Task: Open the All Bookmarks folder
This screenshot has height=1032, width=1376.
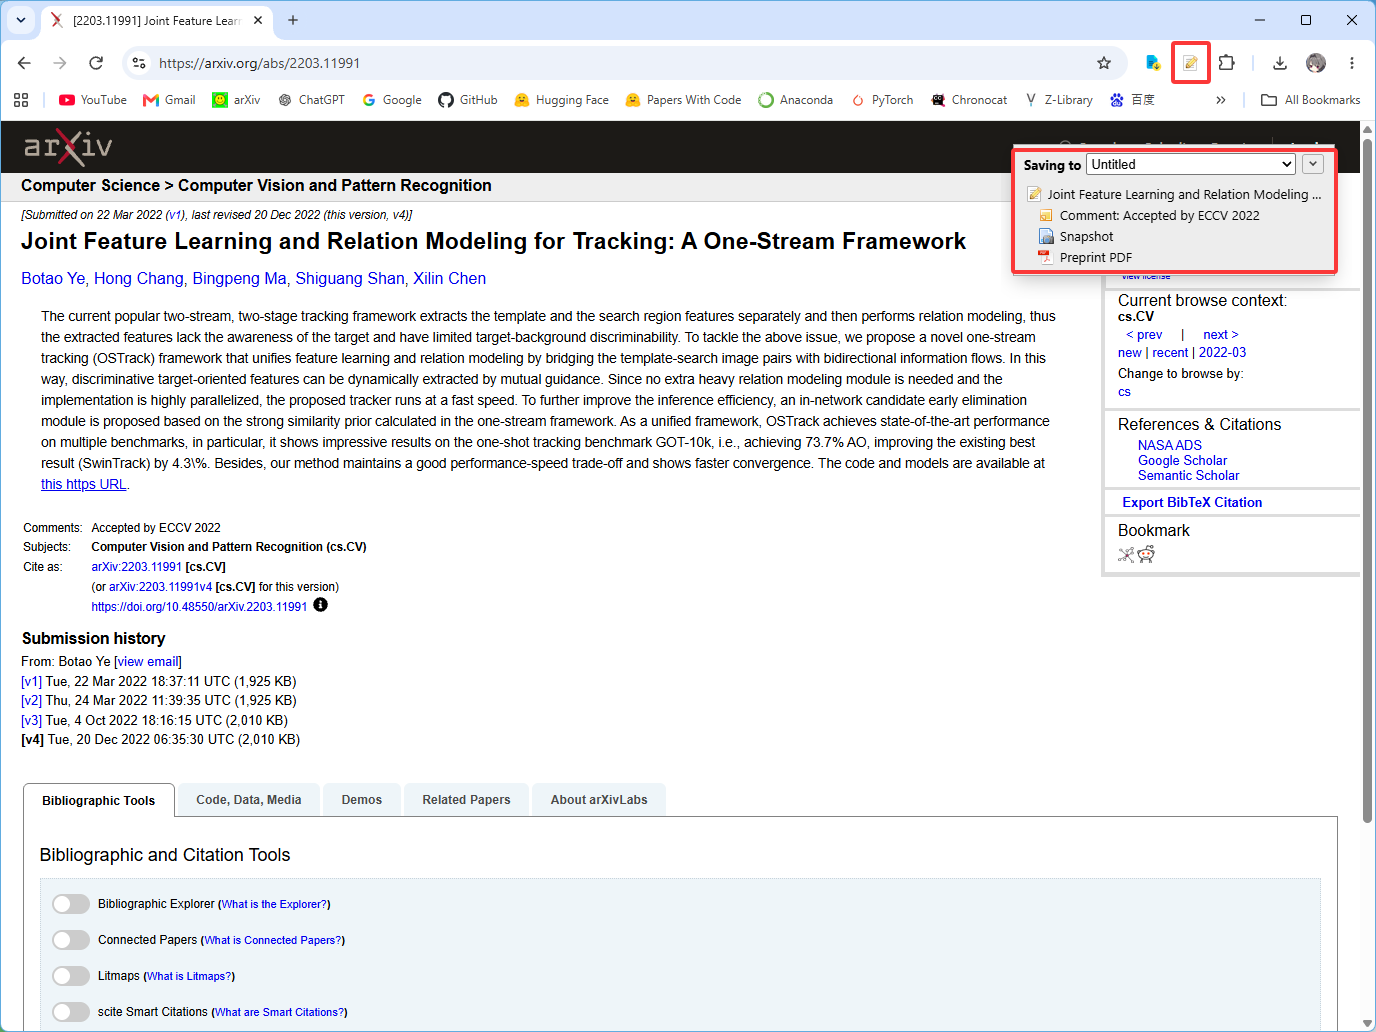Action: pos(1310,100)
